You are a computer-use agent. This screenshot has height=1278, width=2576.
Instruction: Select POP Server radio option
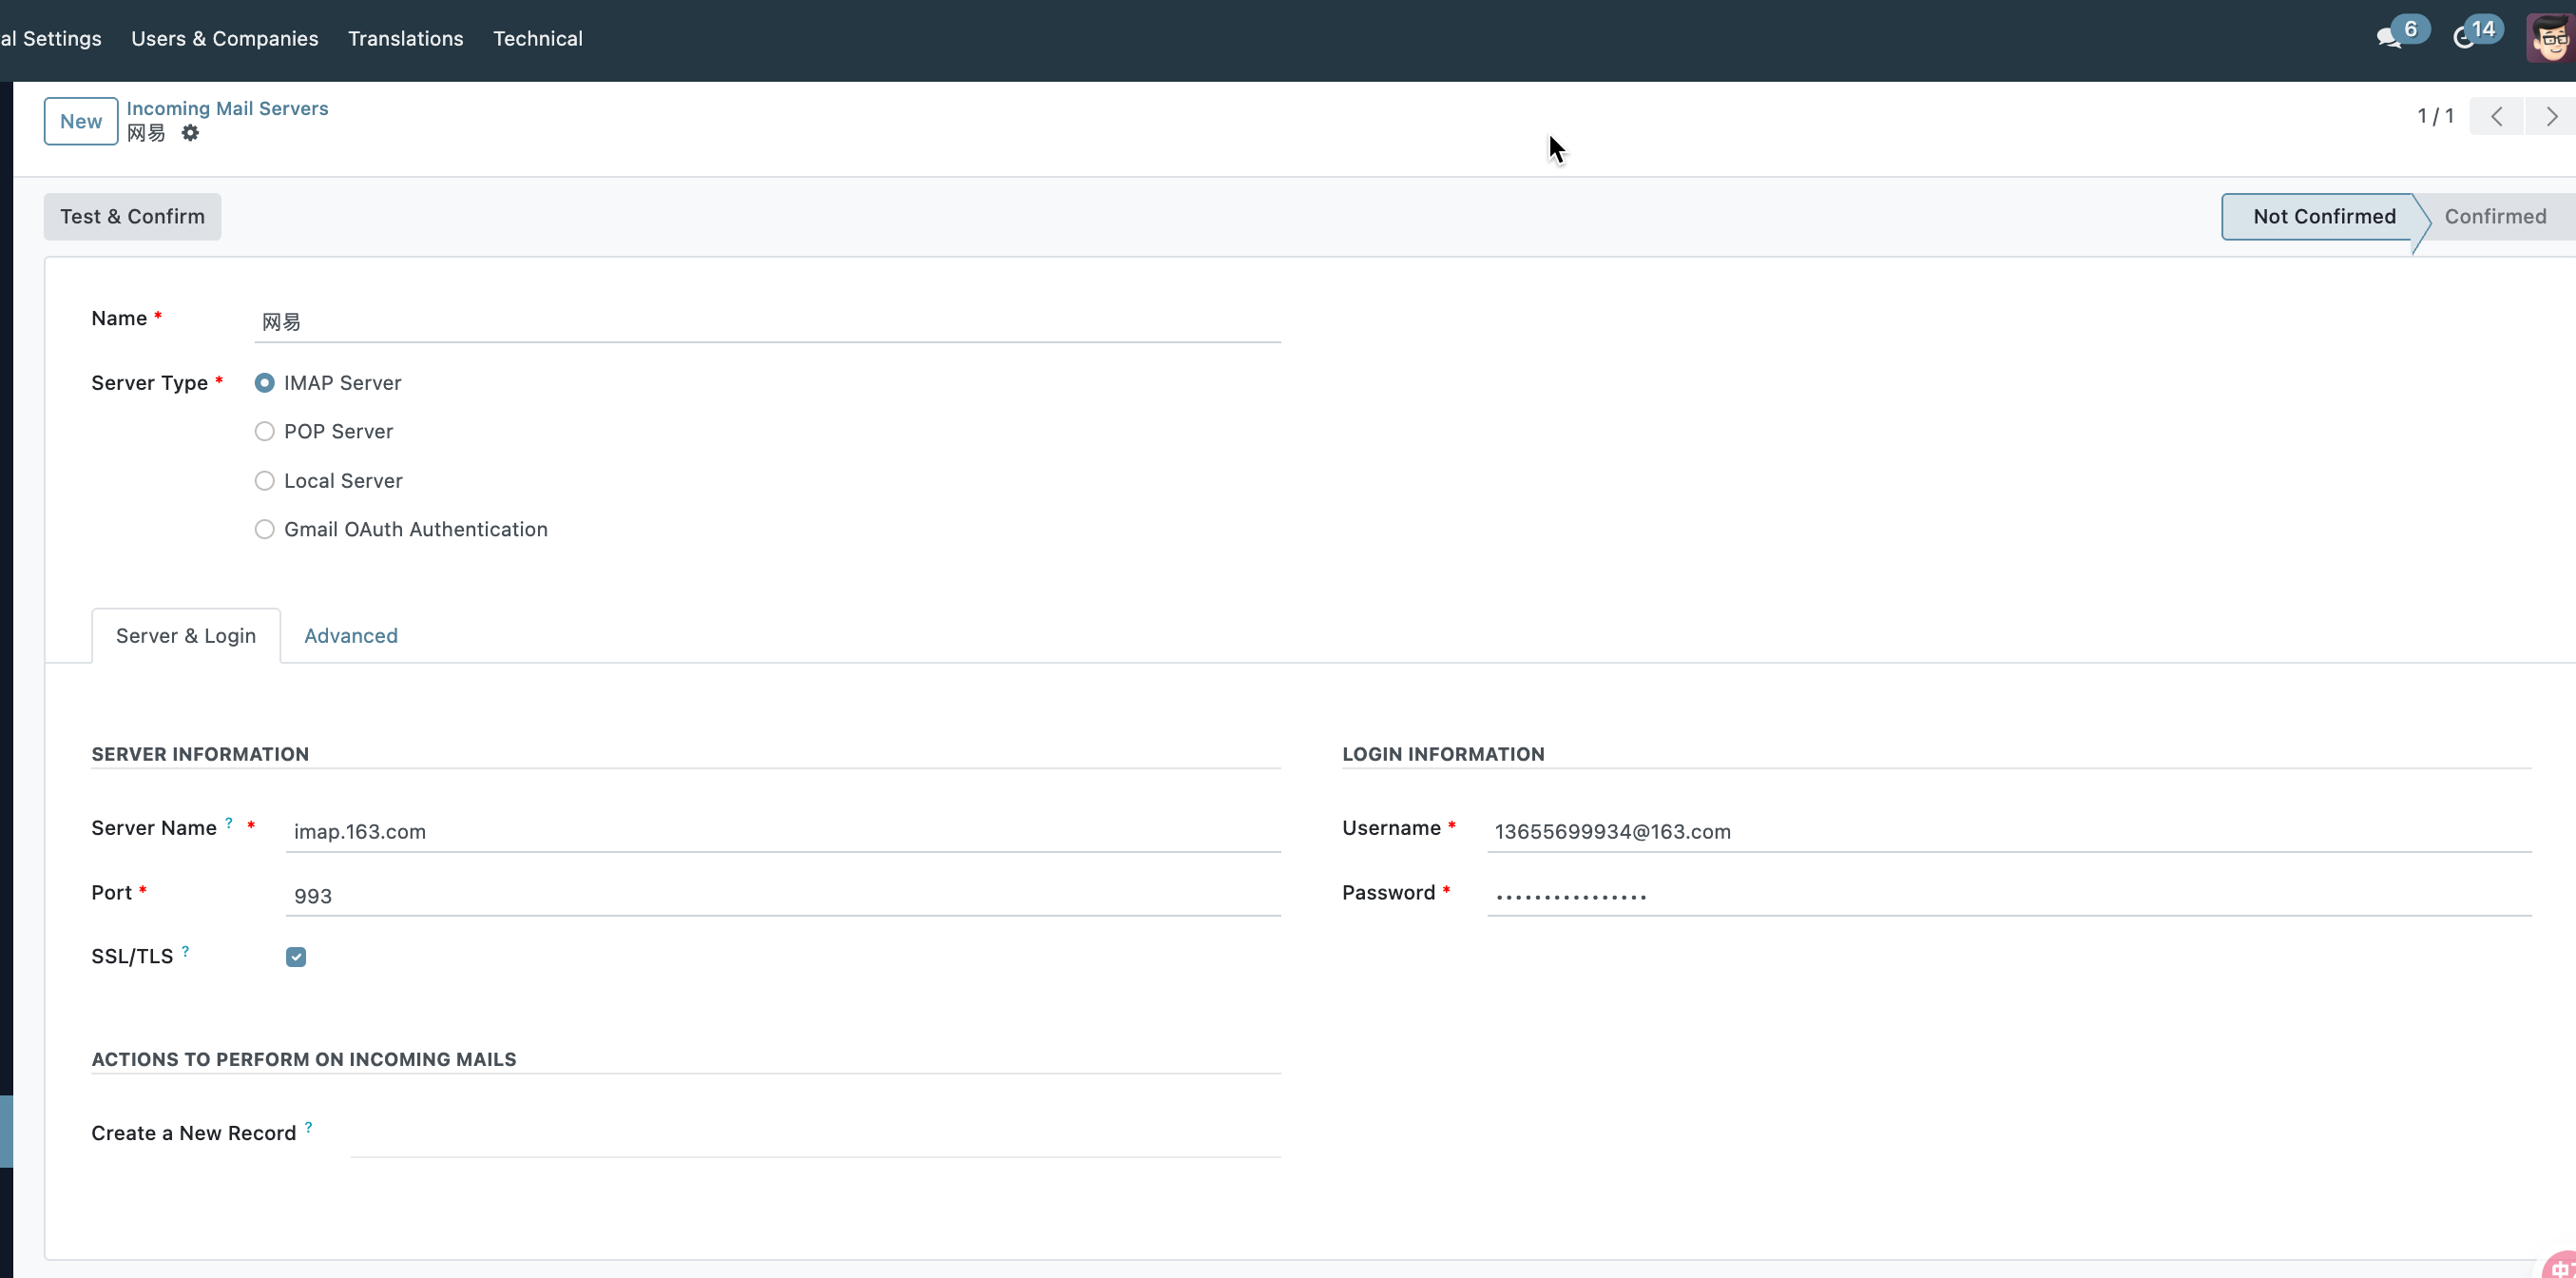pos(264,431)
